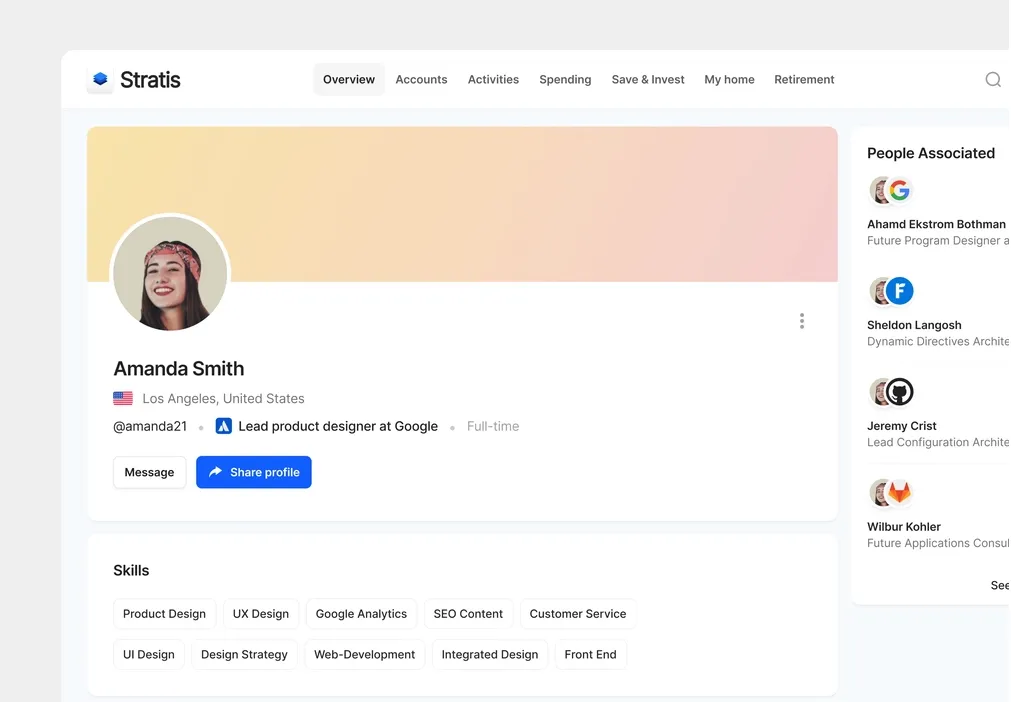
Task: Select the Customer Service skill tag
Action: [x=578, y=614]
